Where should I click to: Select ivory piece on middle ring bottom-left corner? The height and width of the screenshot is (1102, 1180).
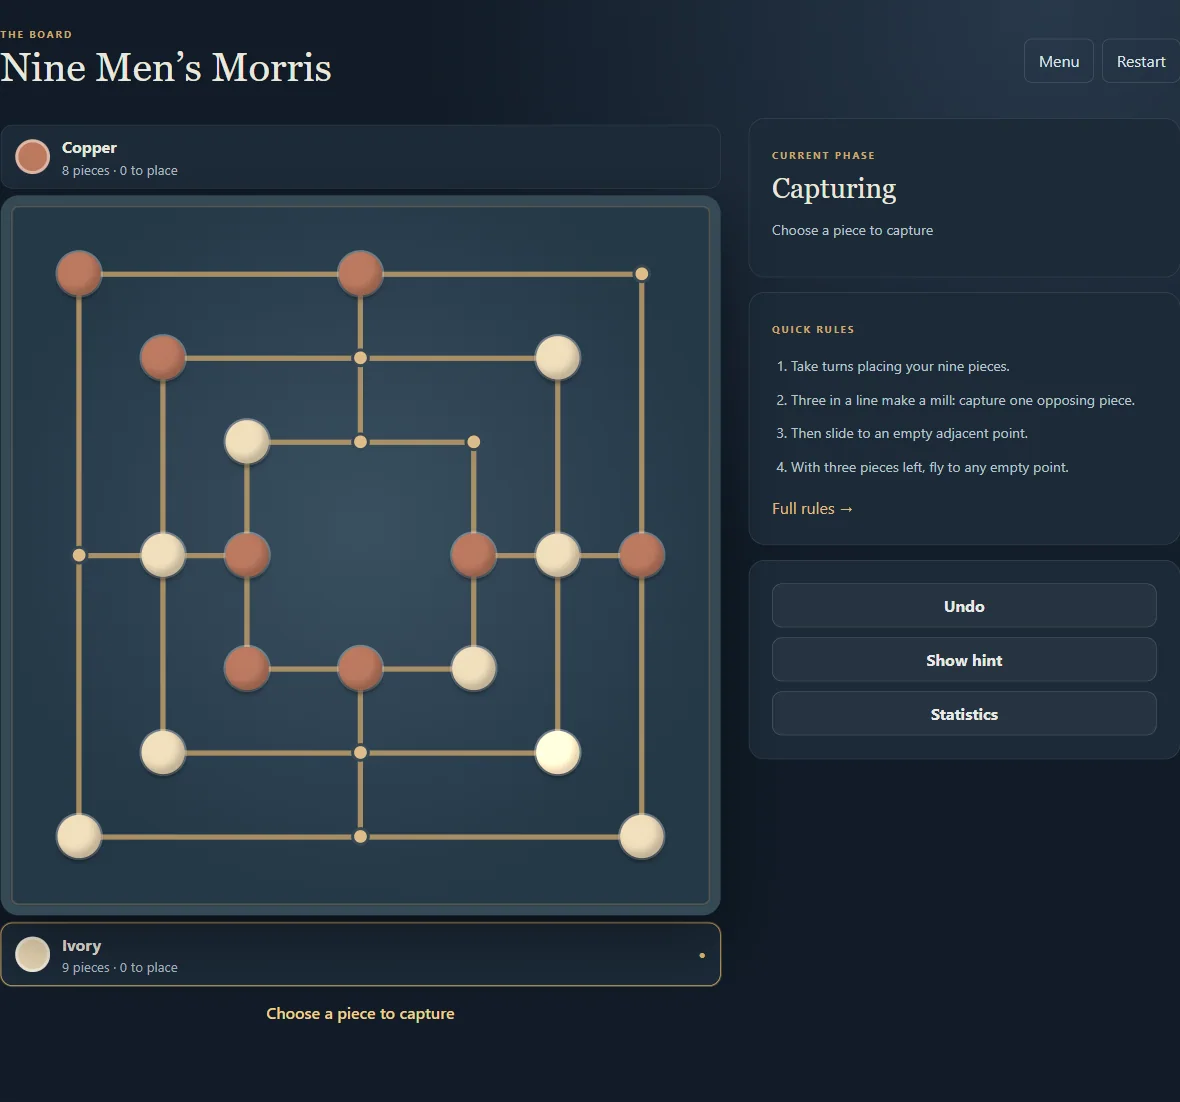163,753
